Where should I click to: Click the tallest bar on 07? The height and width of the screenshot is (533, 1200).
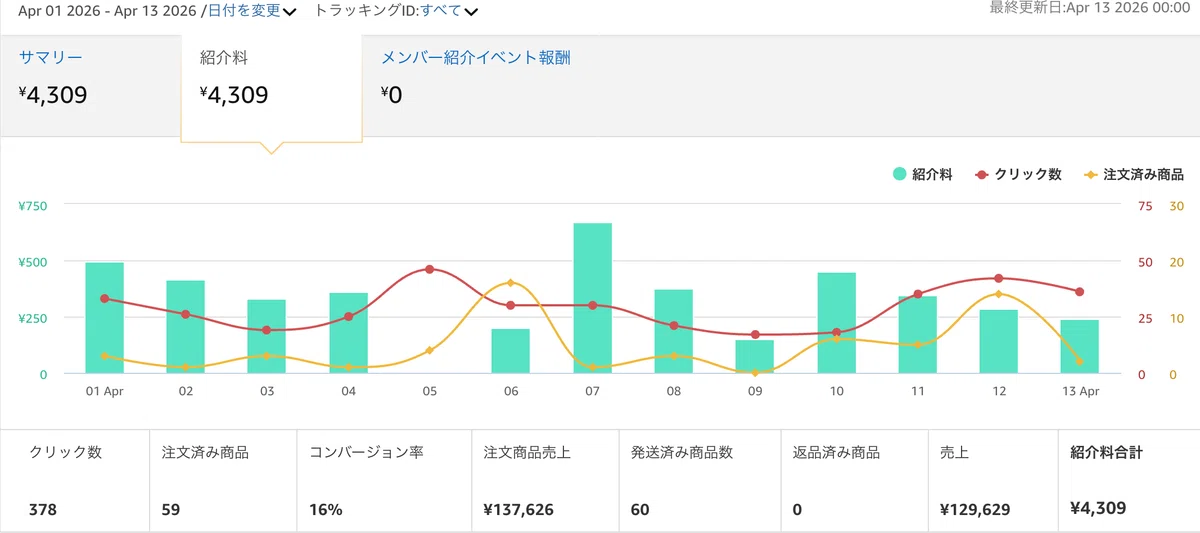click(x=592, y=298)
